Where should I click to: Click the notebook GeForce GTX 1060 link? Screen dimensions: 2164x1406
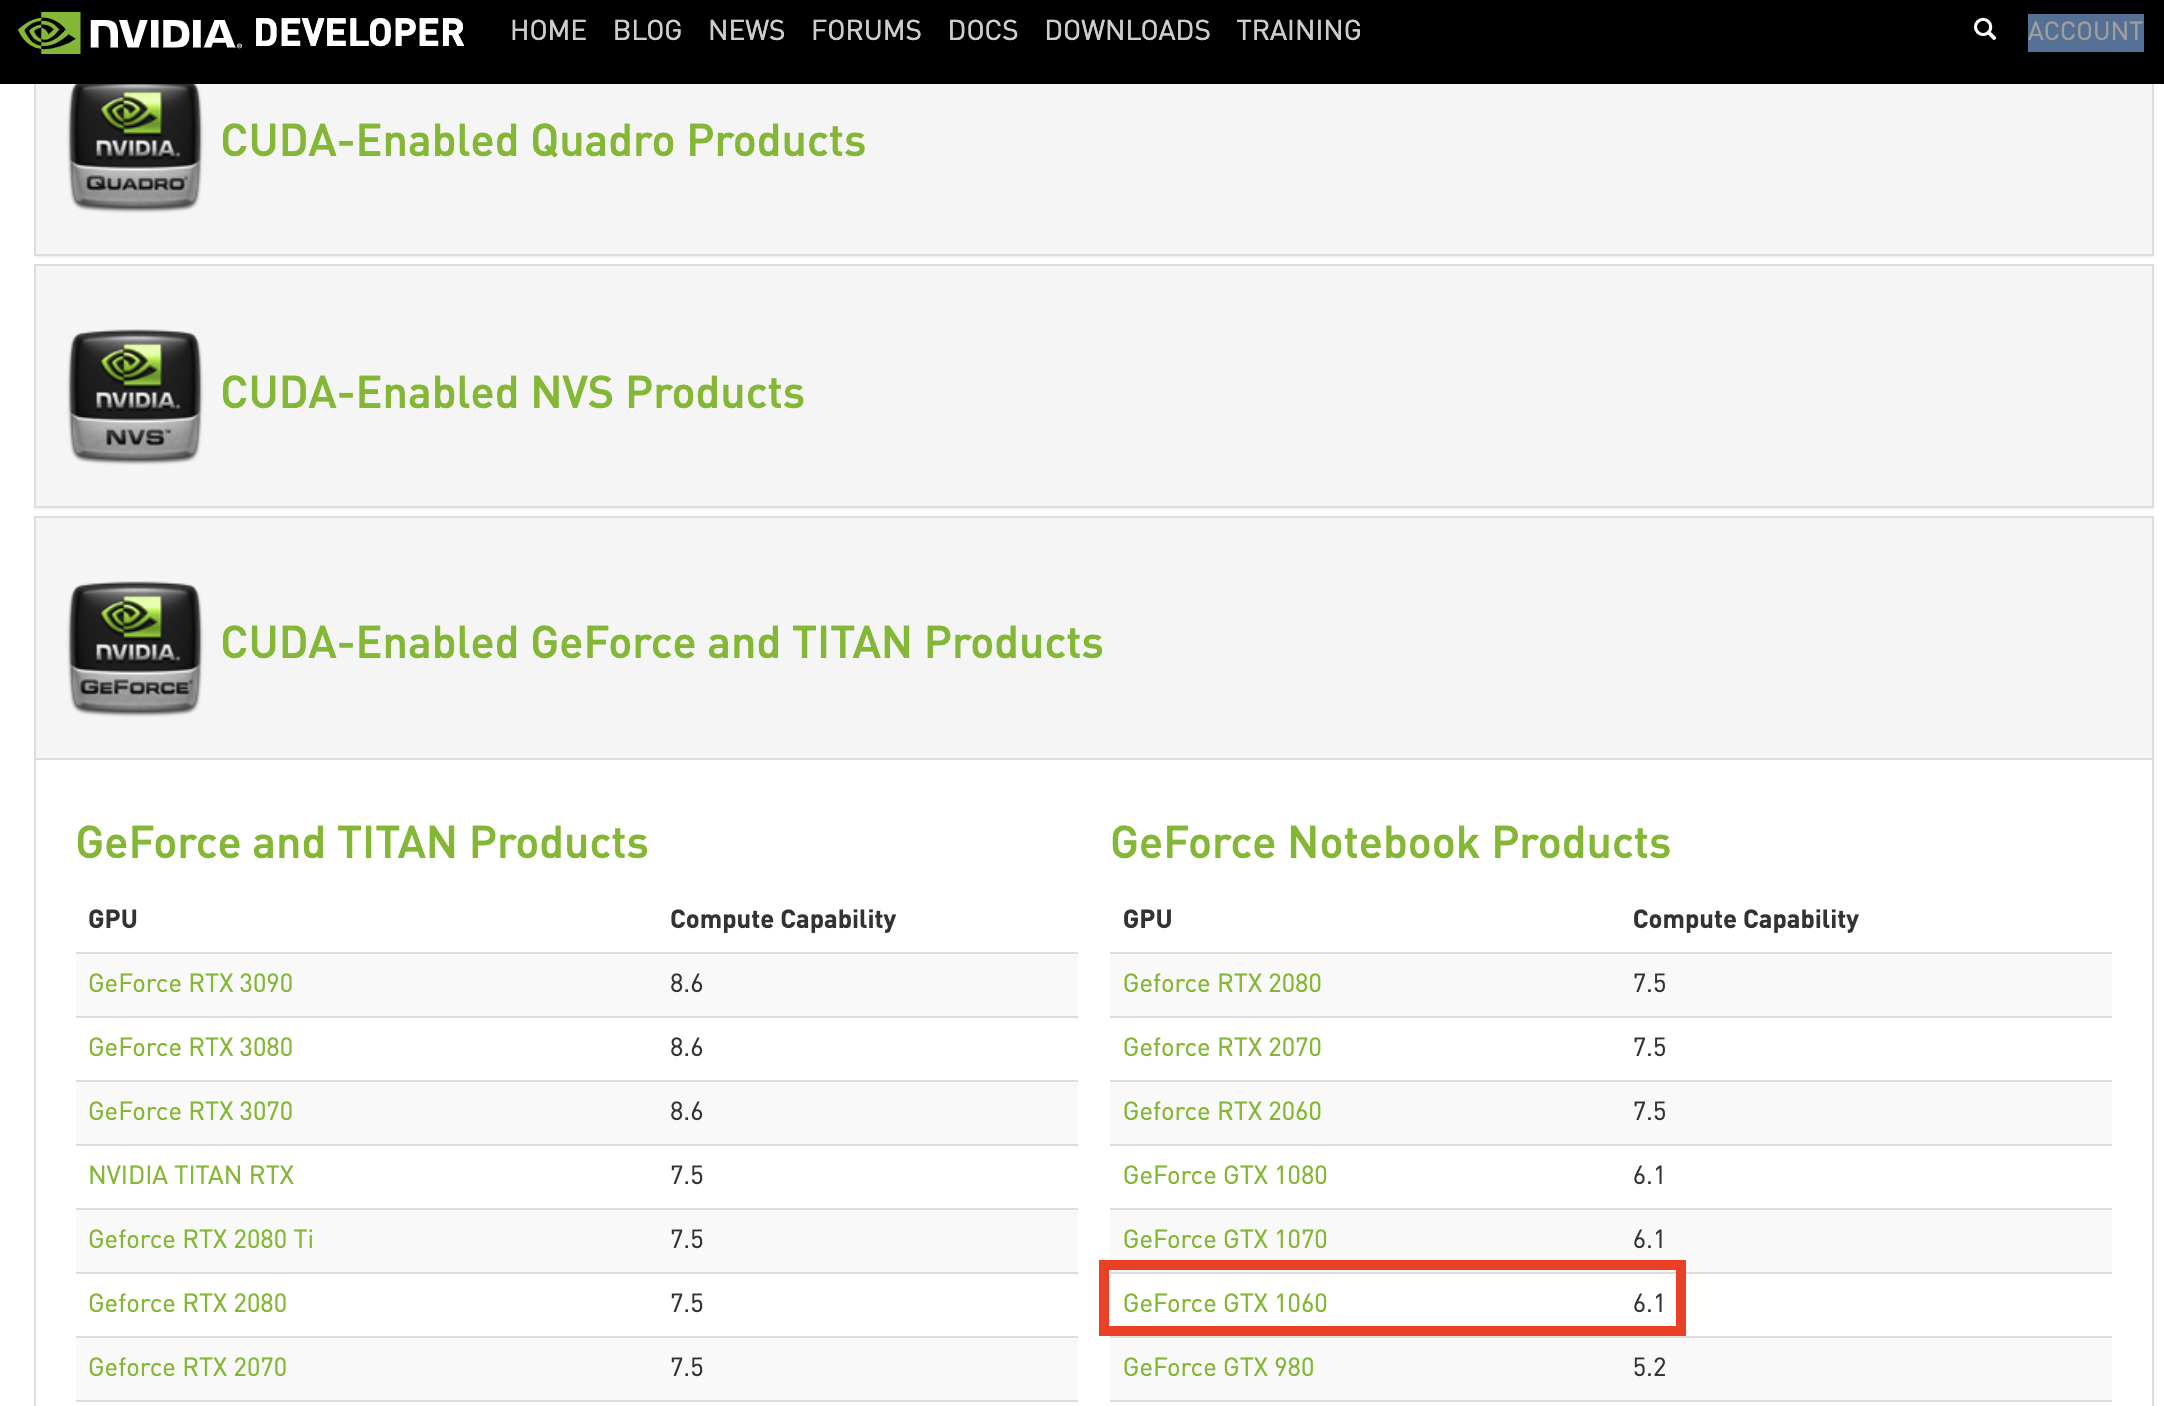(1224, 1303)
